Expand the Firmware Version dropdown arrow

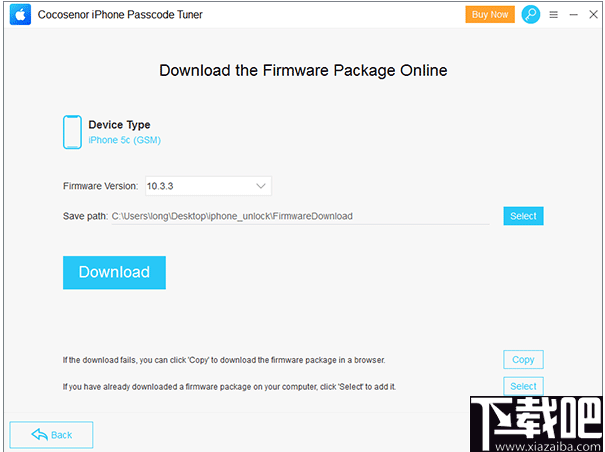[x=261, y=186]
